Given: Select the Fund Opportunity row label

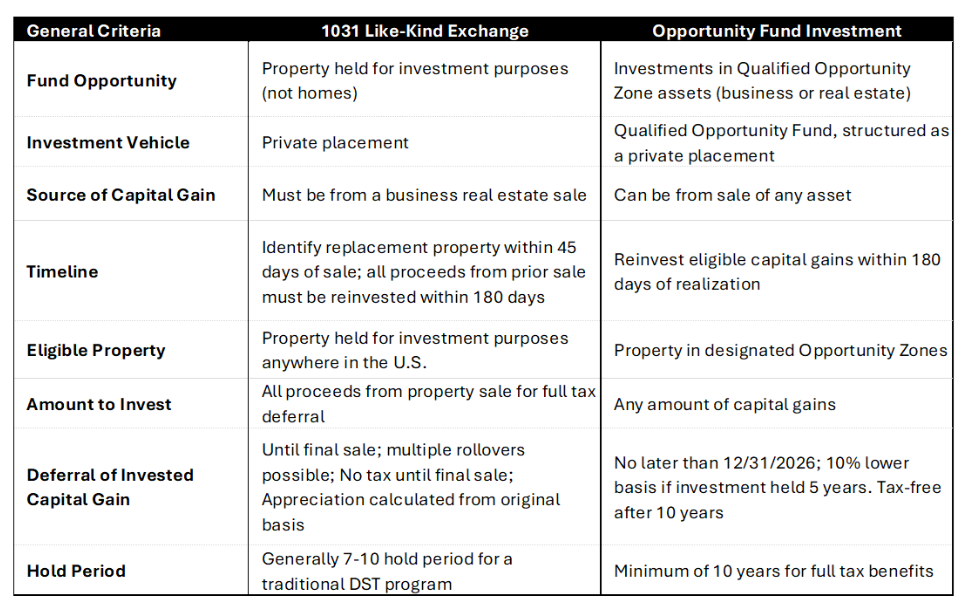Looking at the screenshot, I should coord(101,81).
